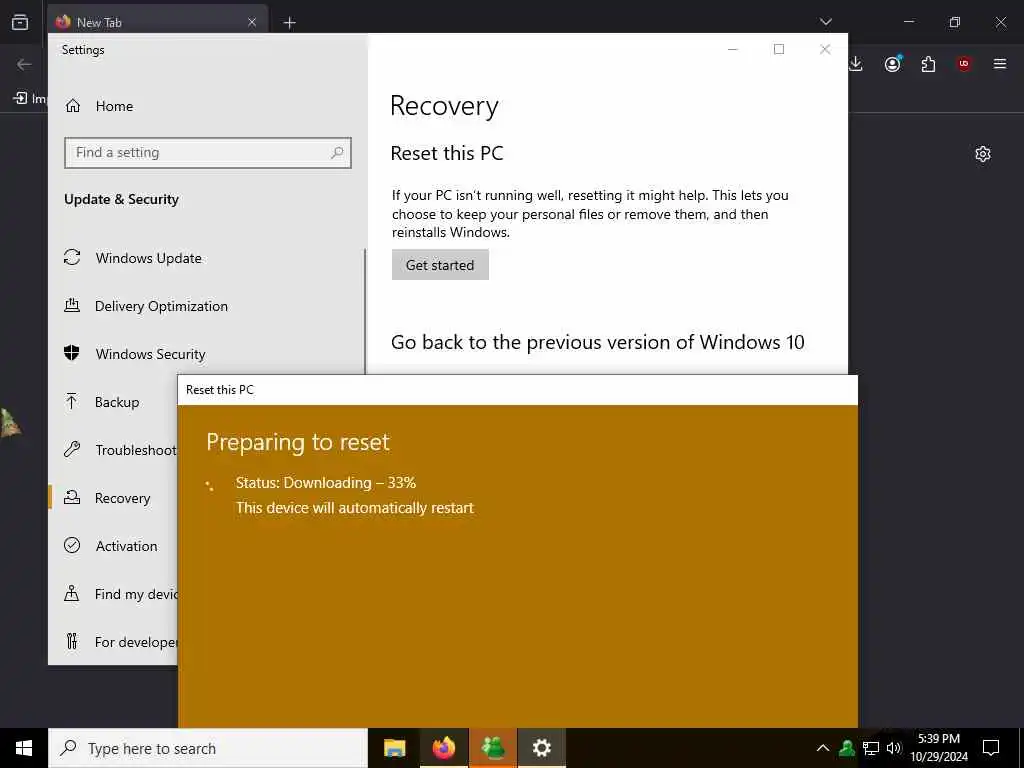Click the taskbar Type here to search box
This screenshot has width=1024, height=768.
[208, 748]
